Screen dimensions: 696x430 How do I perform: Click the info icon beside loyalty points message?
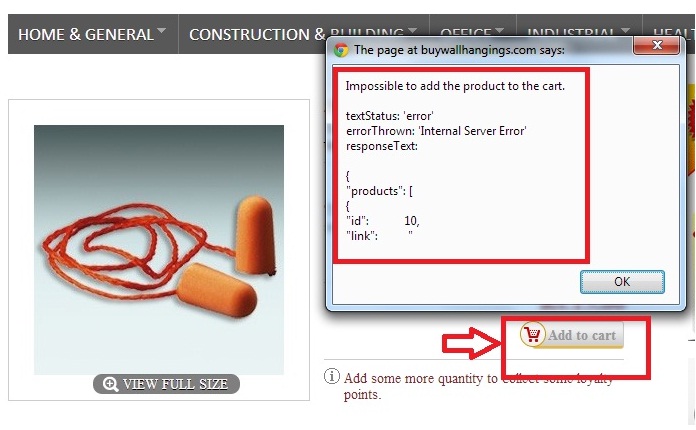click(332, 376)
